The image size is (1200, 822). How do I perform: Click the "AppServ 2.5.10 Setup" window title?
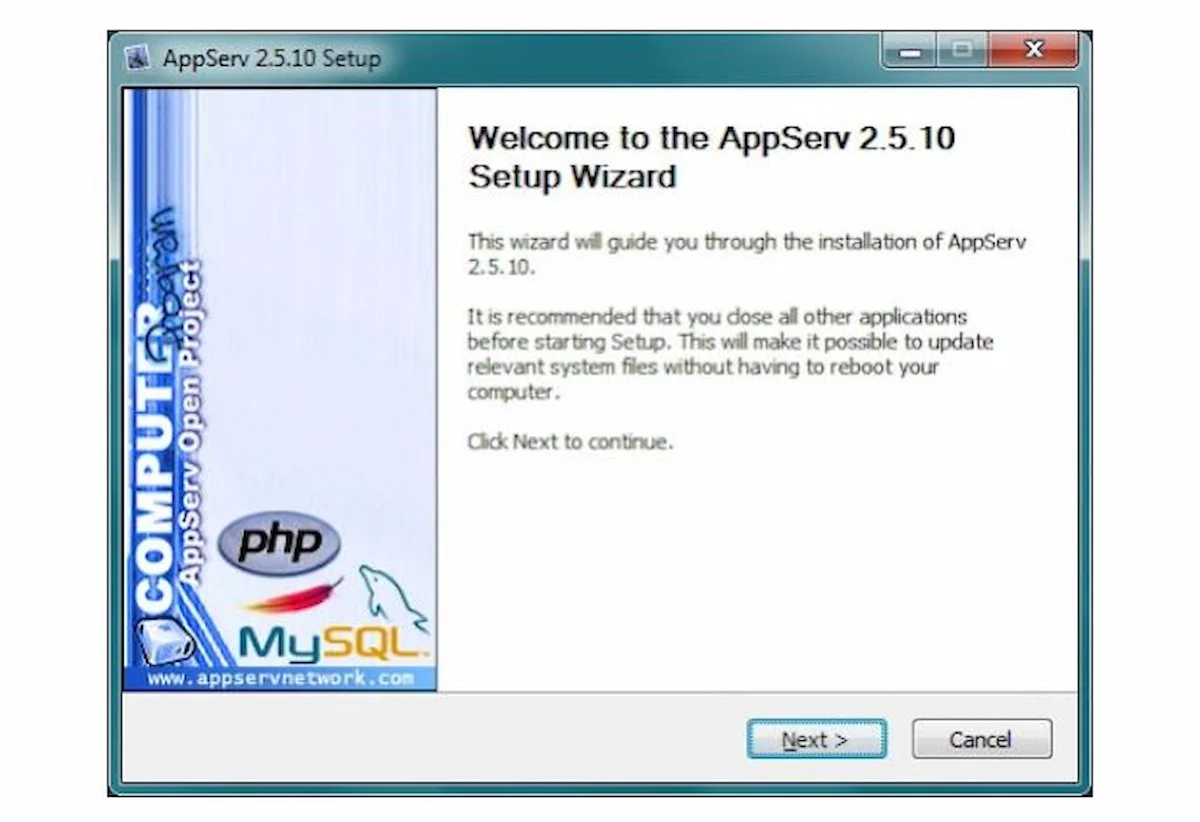(271, 59)
